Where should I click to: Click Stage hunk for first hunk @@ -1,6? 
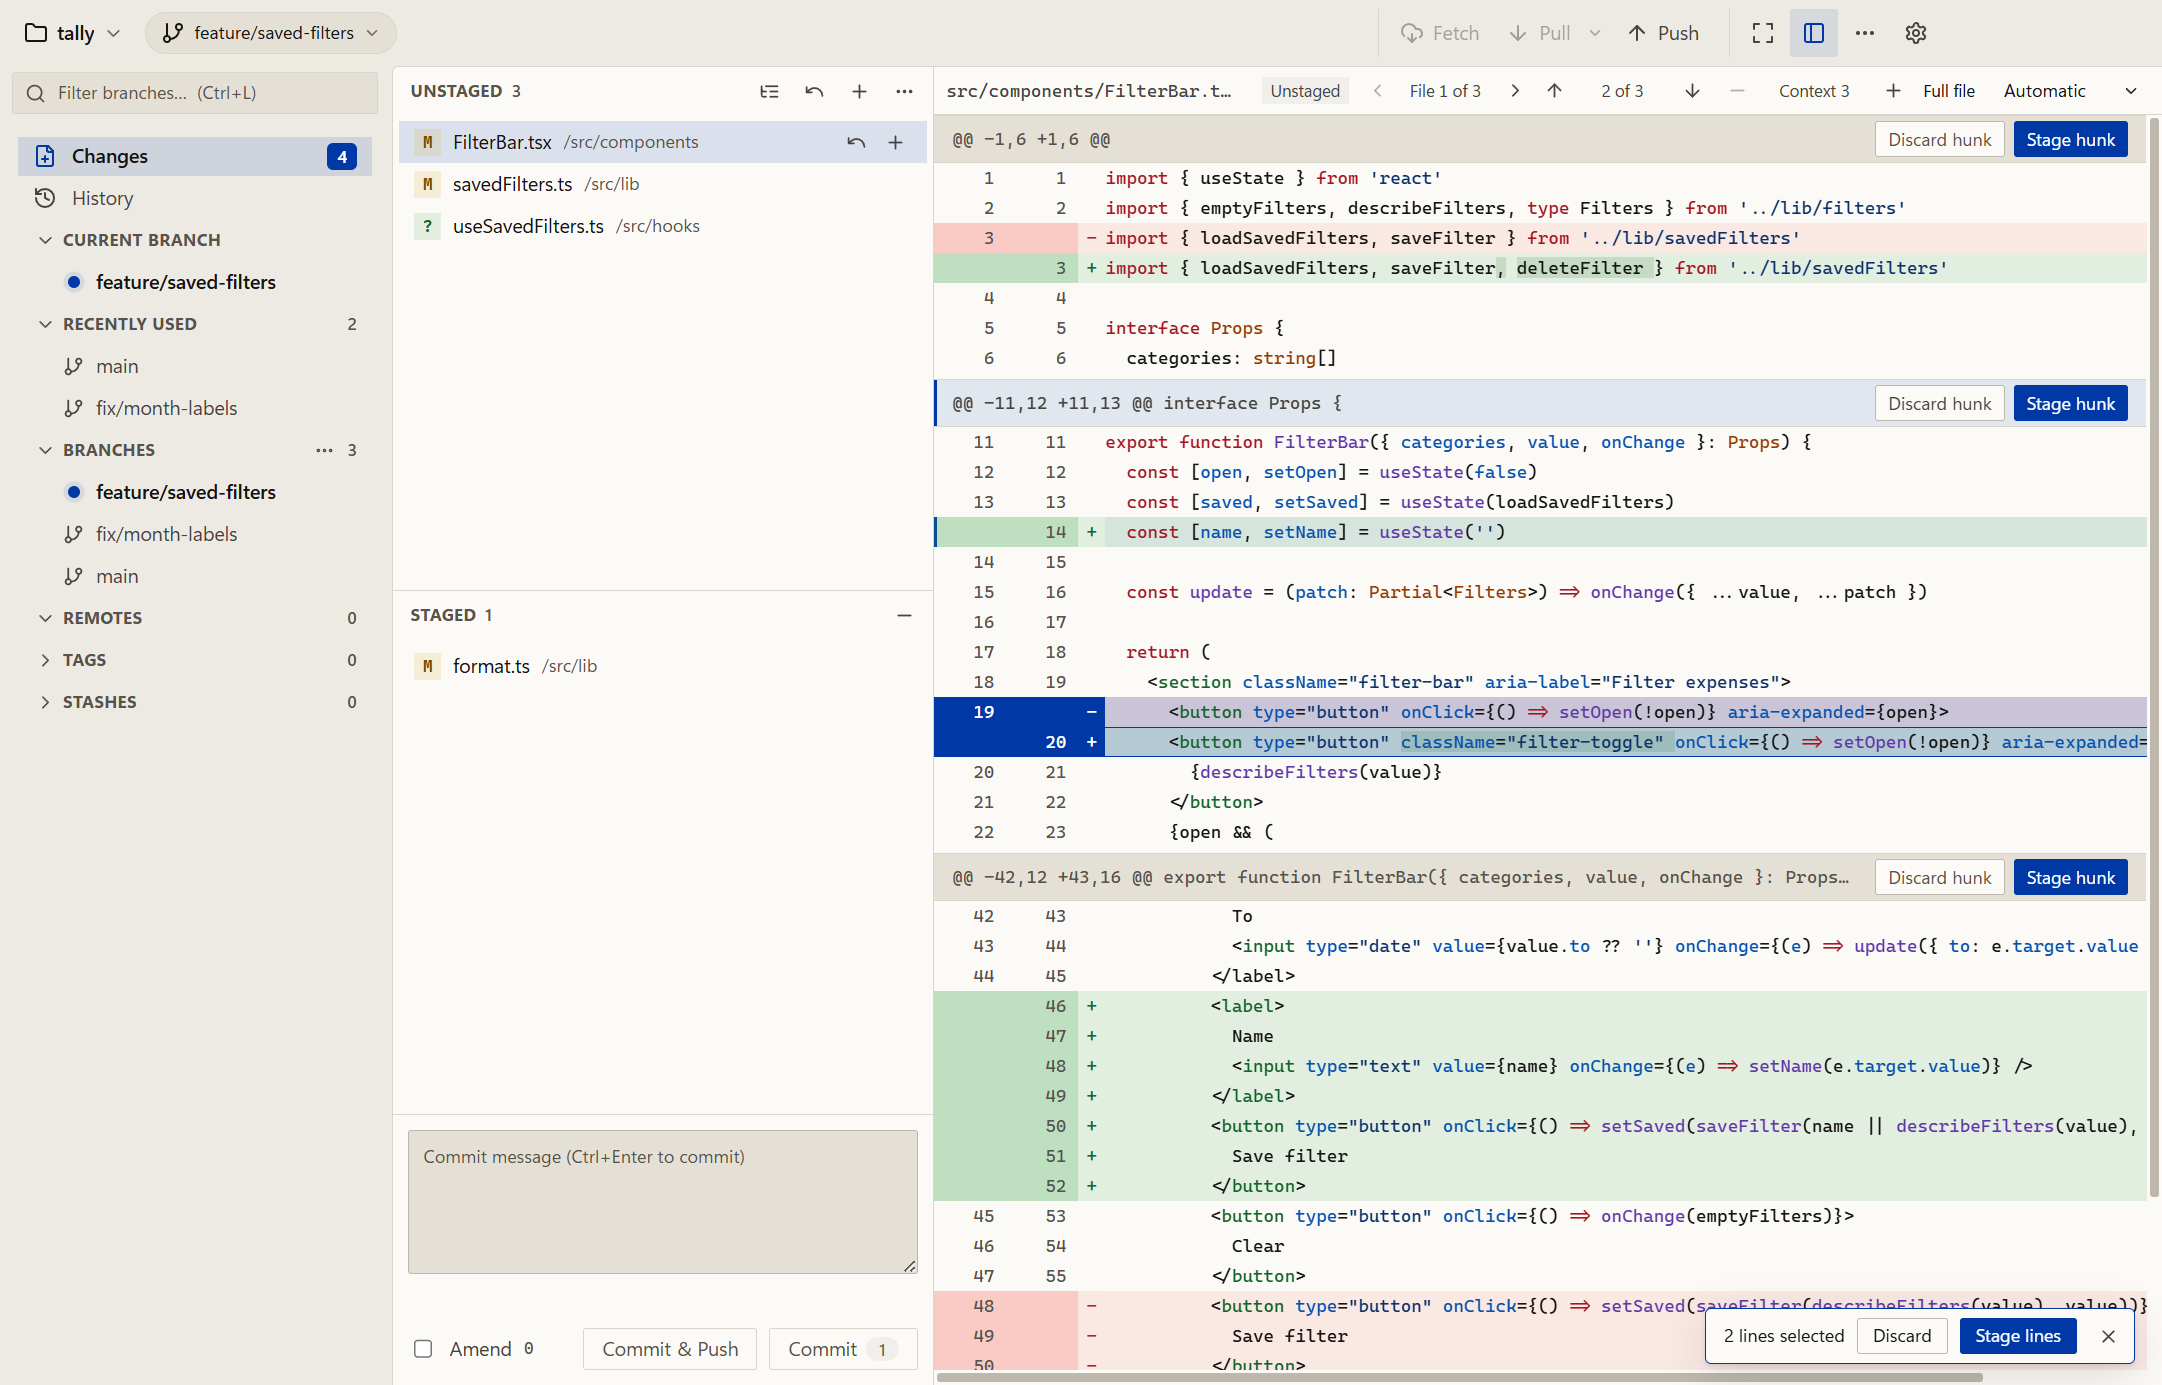coord(2070,140)
